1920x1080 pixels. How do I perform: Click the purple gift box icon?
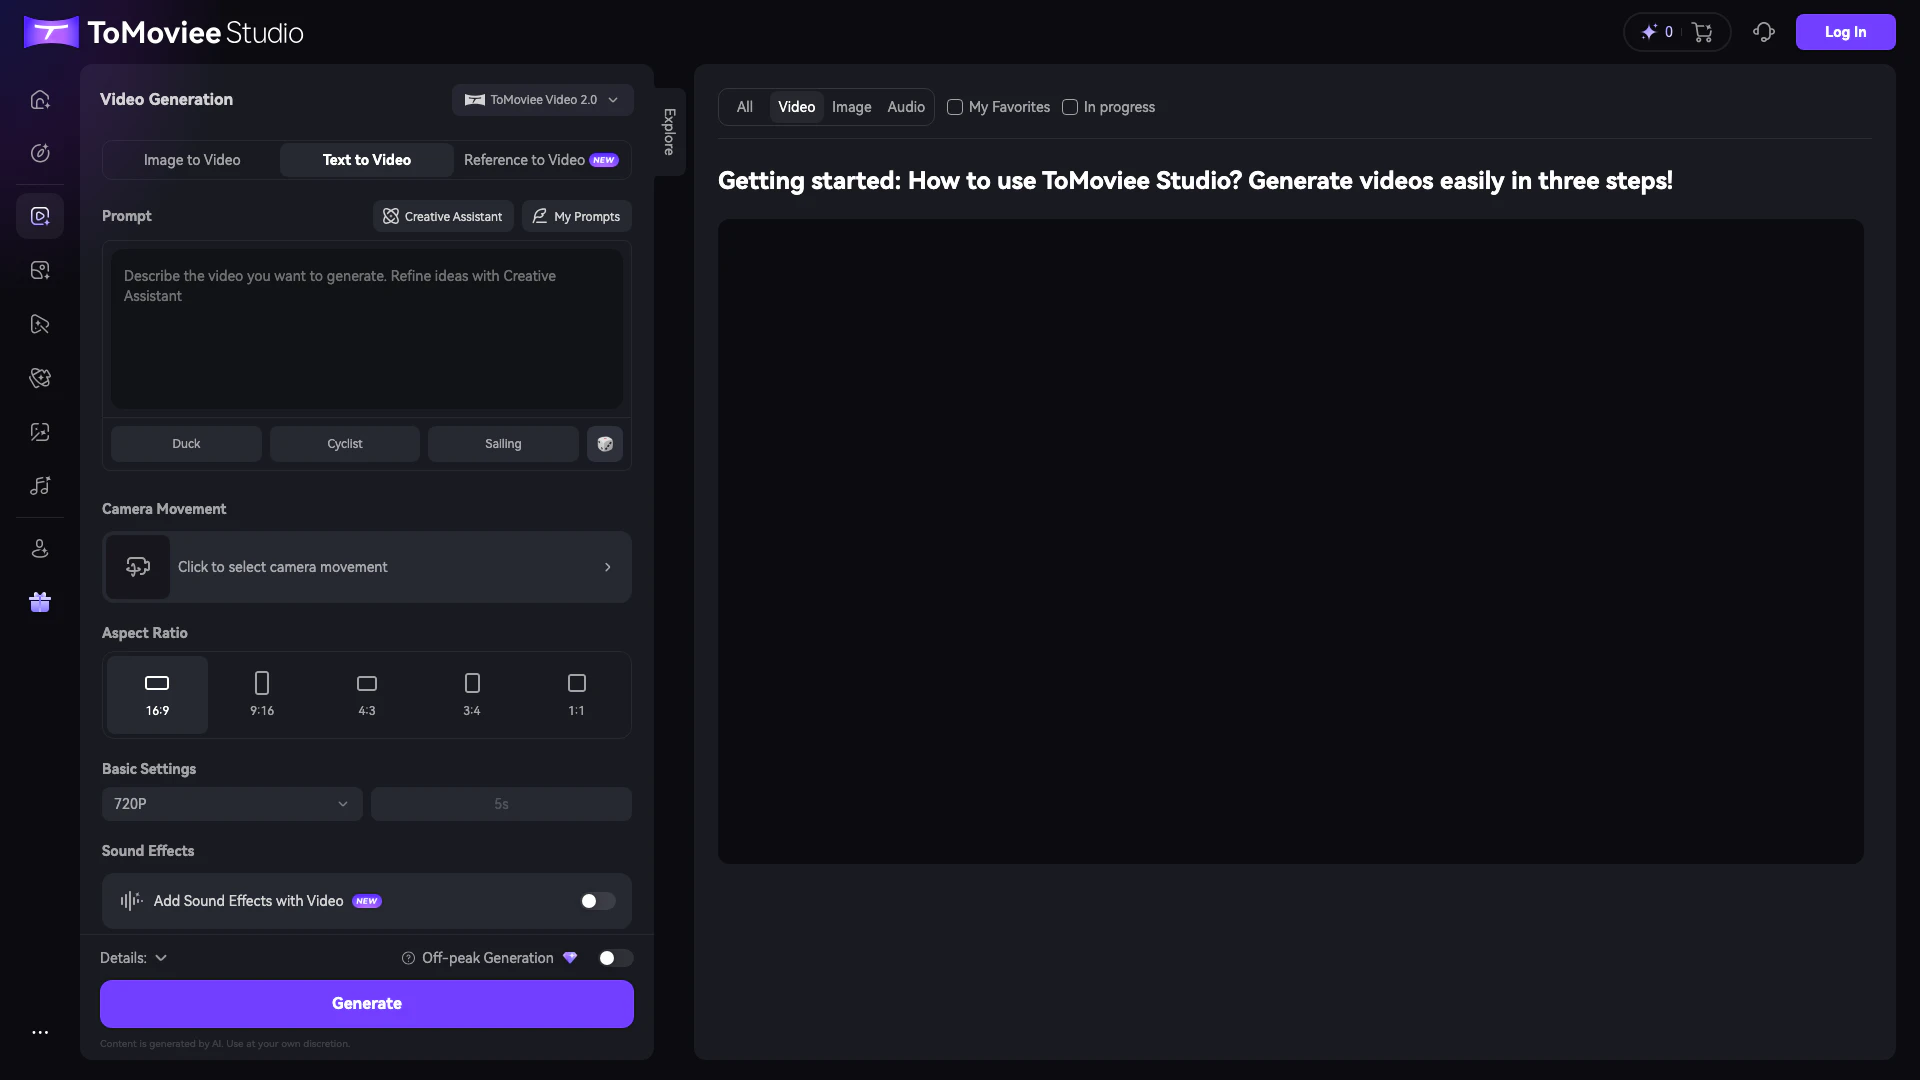pos(40,602)
